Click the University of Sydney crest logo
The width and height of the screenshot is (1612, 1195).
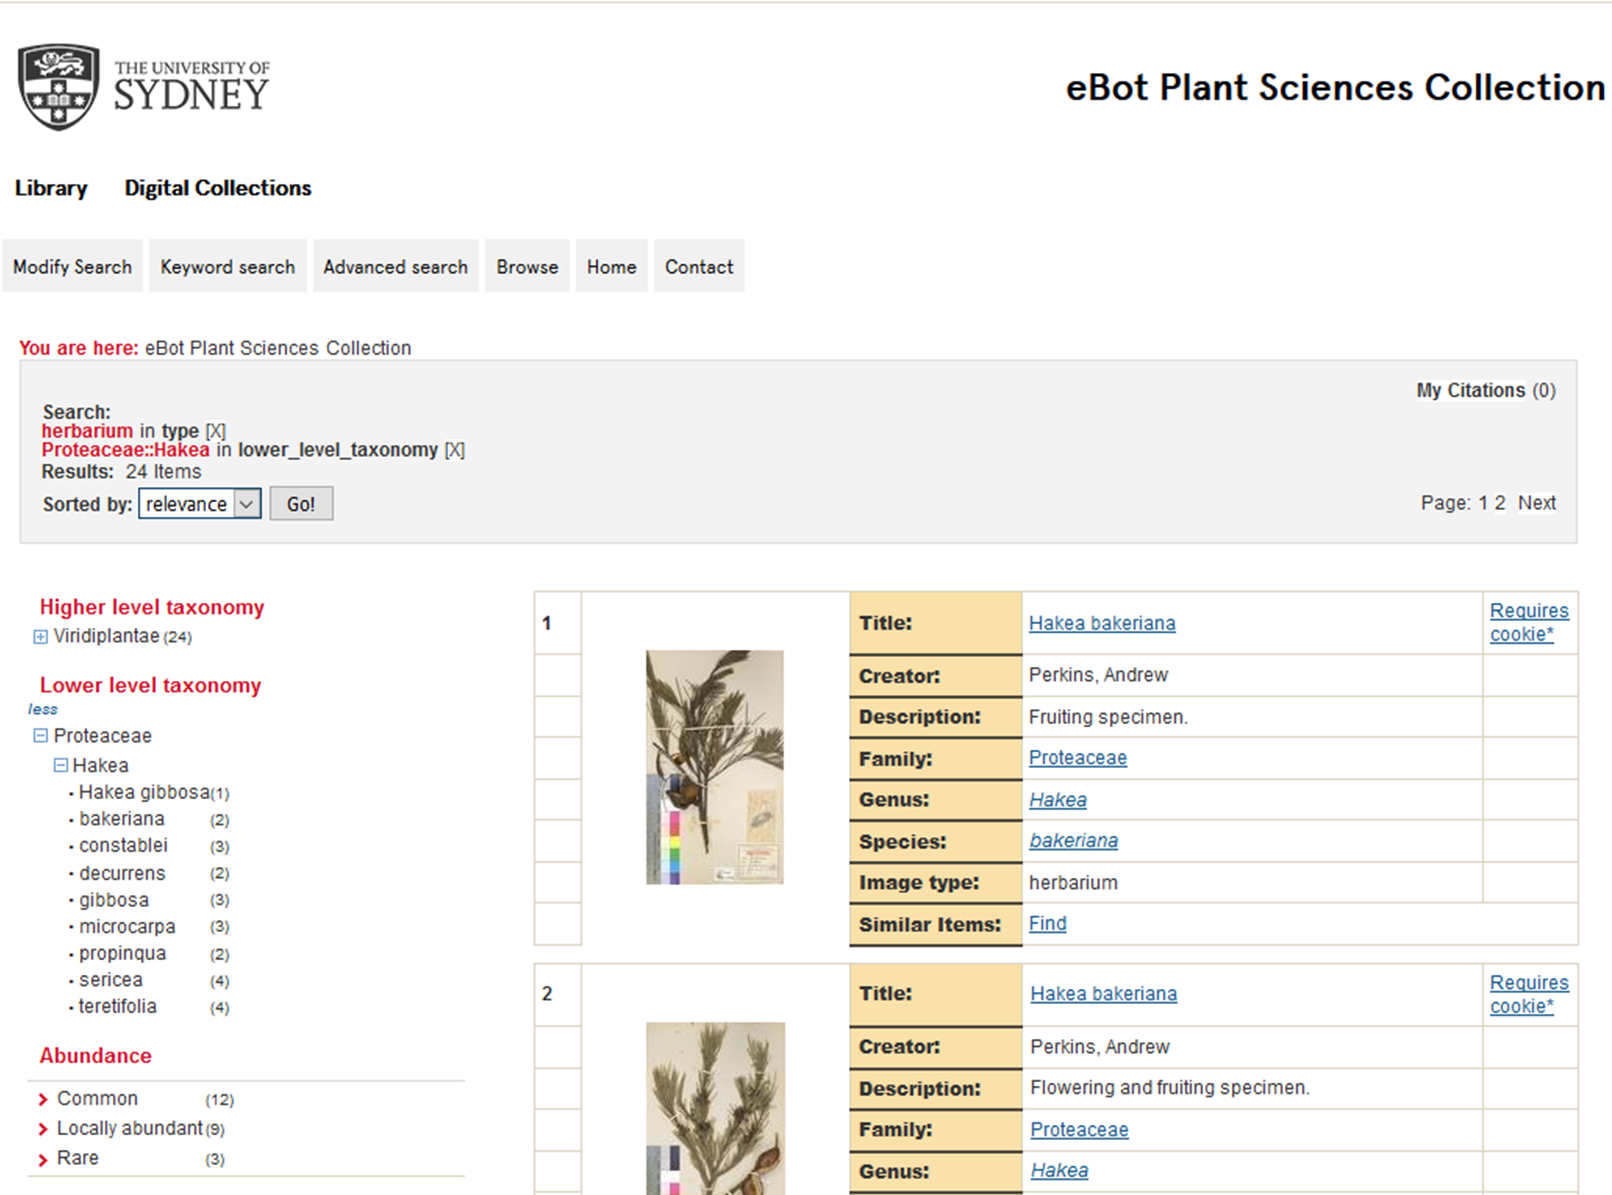tap(59, 87)
